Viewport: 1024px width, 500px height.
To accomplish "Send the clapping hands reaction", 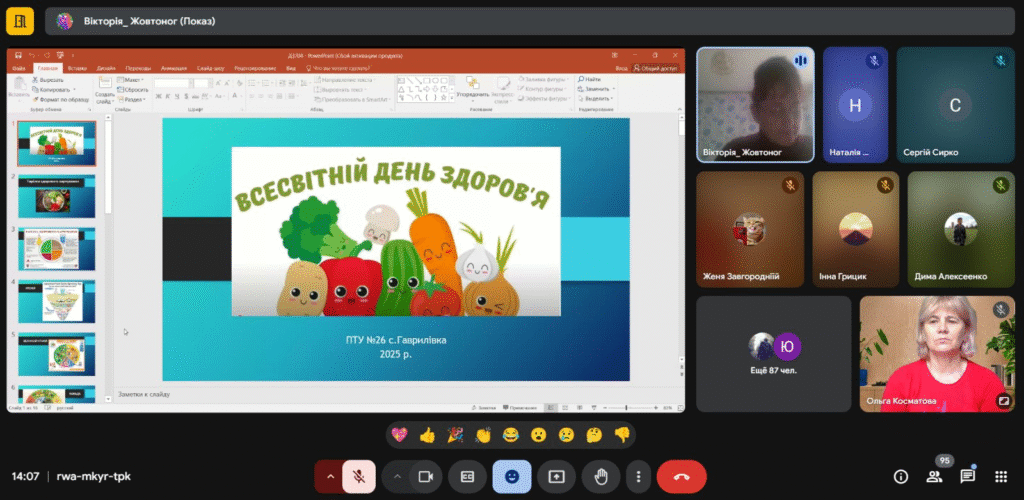I will [483, 435].
